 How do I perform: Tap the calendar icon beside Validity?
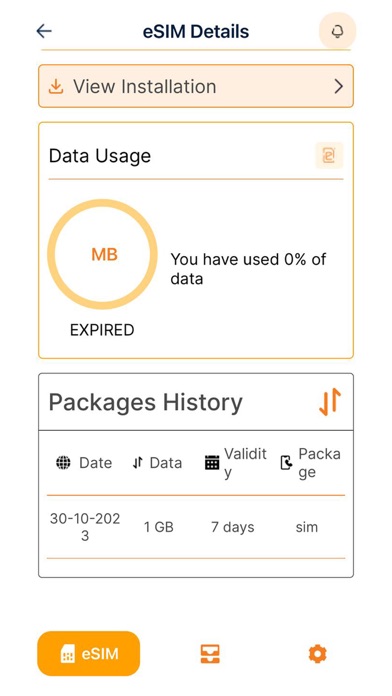coord(212,463)
